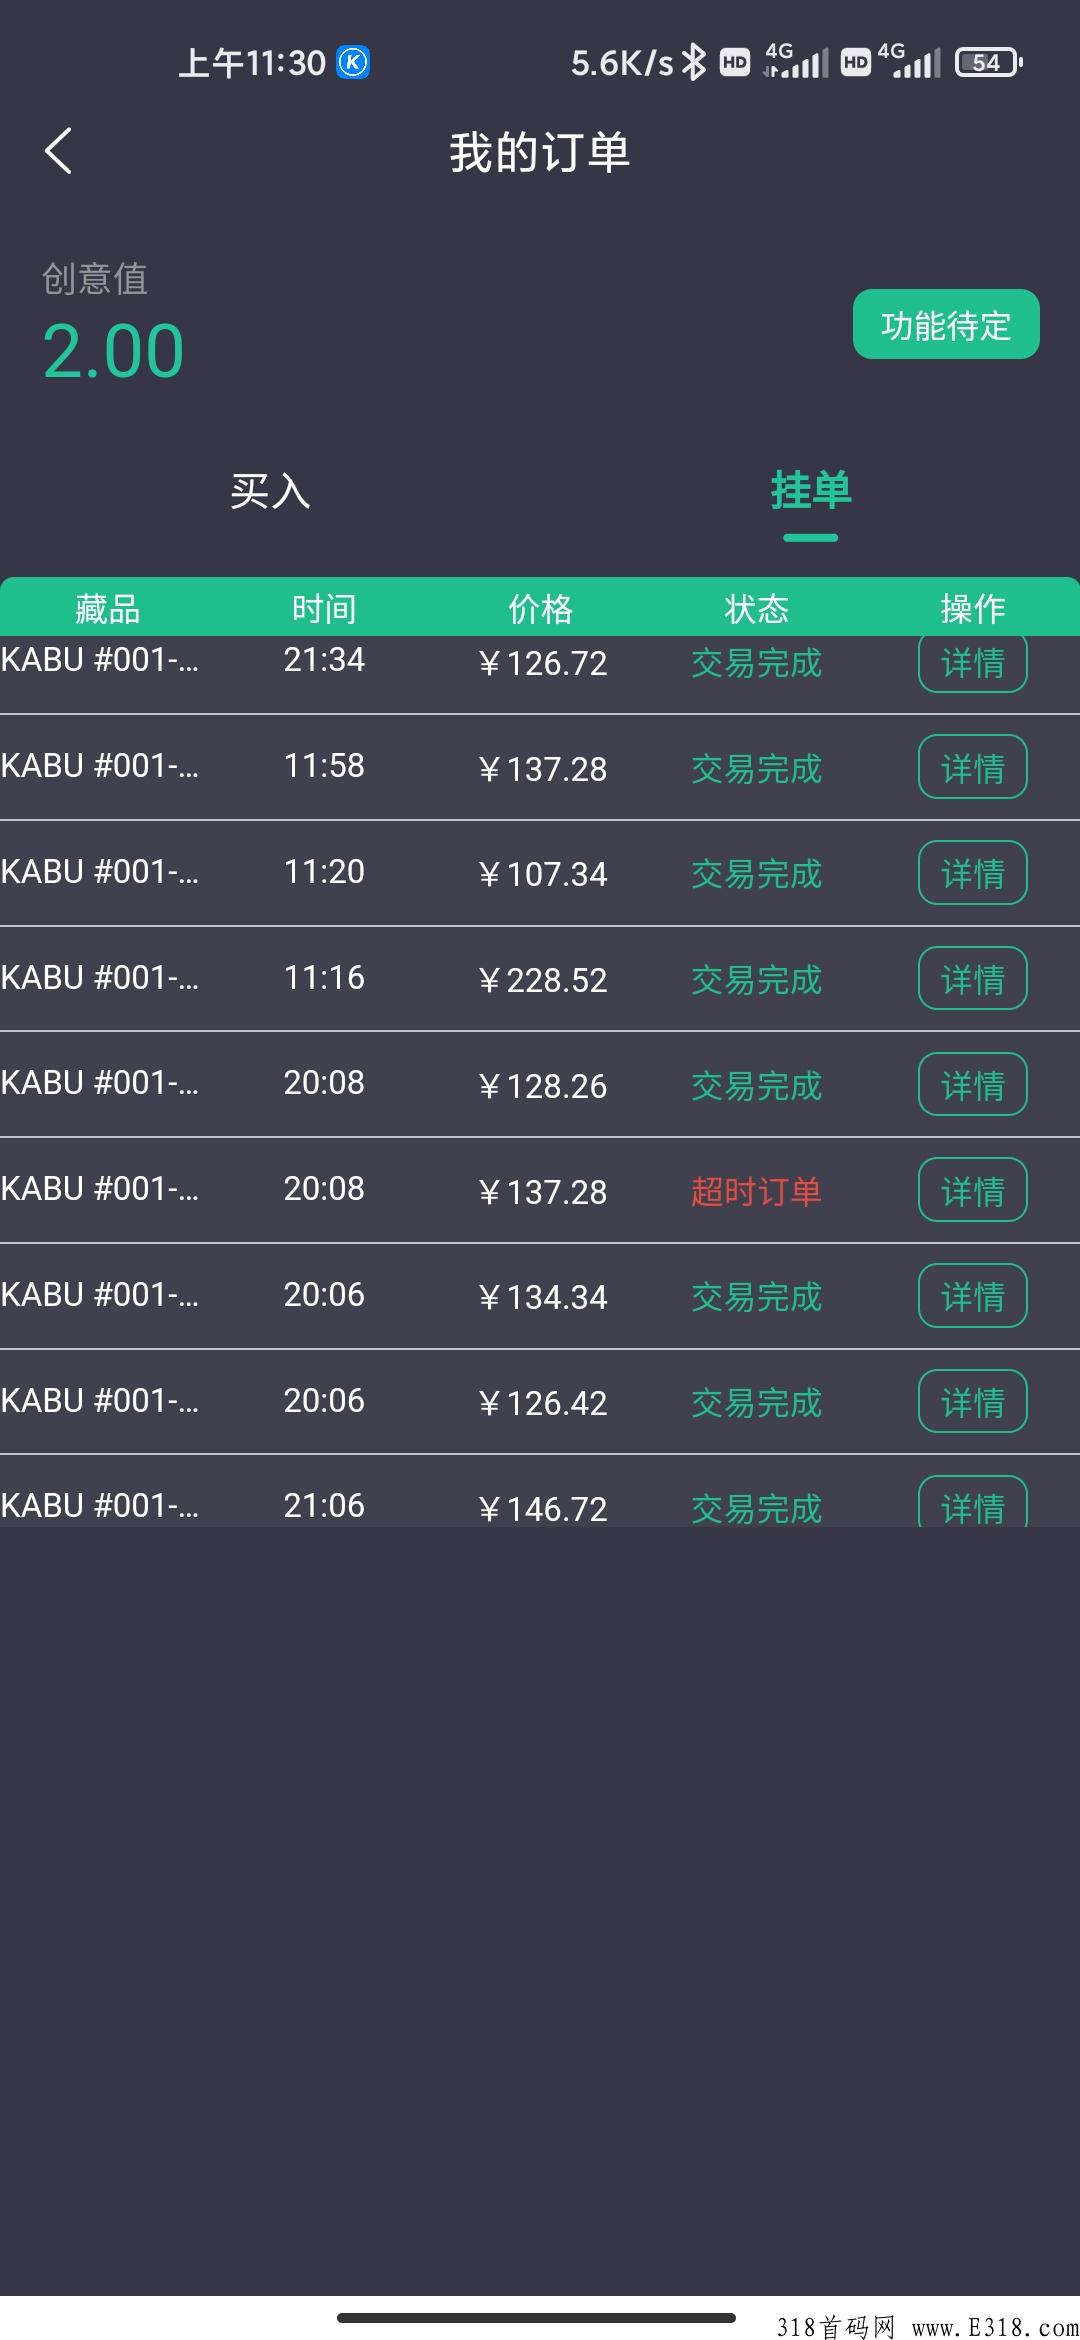Tap the 时间 column header
Screen dimensions: 1080x2340
pos(324,608)
